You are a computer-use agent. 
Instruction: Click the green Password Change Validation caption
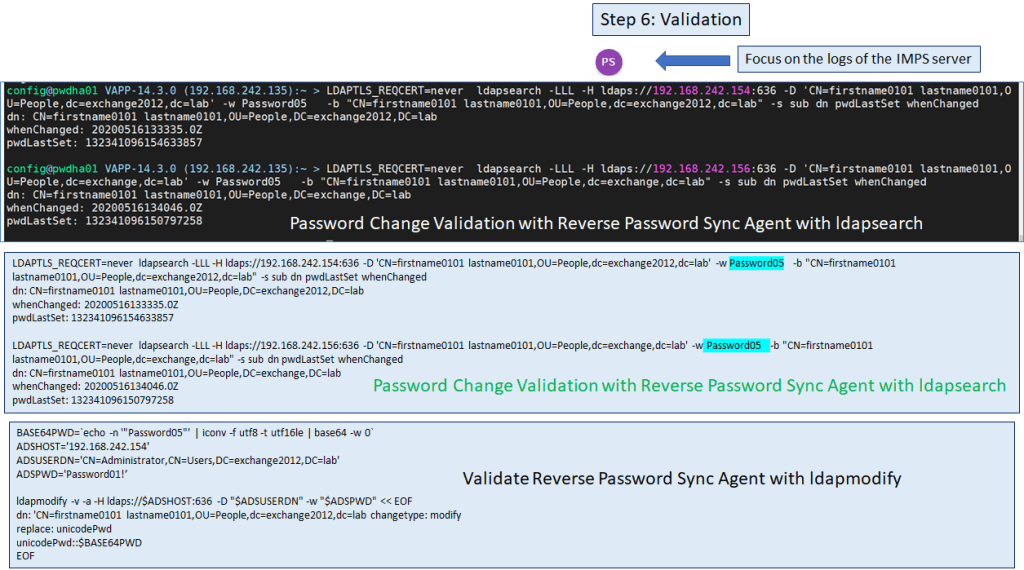tap(689, 385)
